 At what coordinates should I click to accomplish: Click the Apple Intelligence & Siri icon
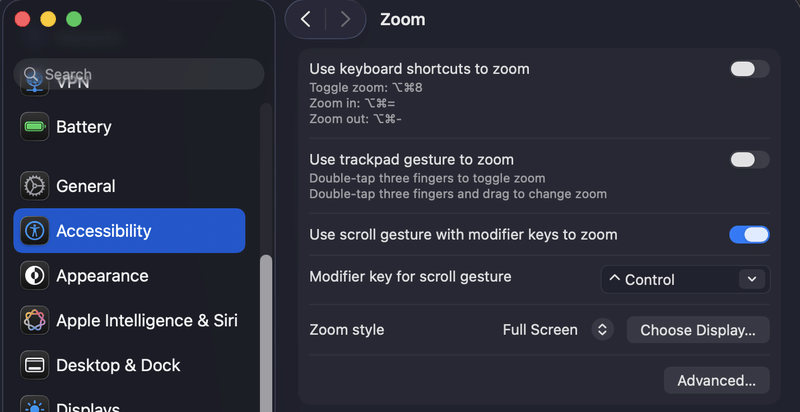pyautogui.click(x=35, y=321)
